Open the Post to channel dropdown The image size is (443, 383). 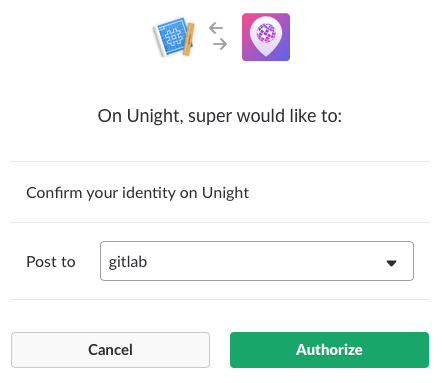coord(257,261)
